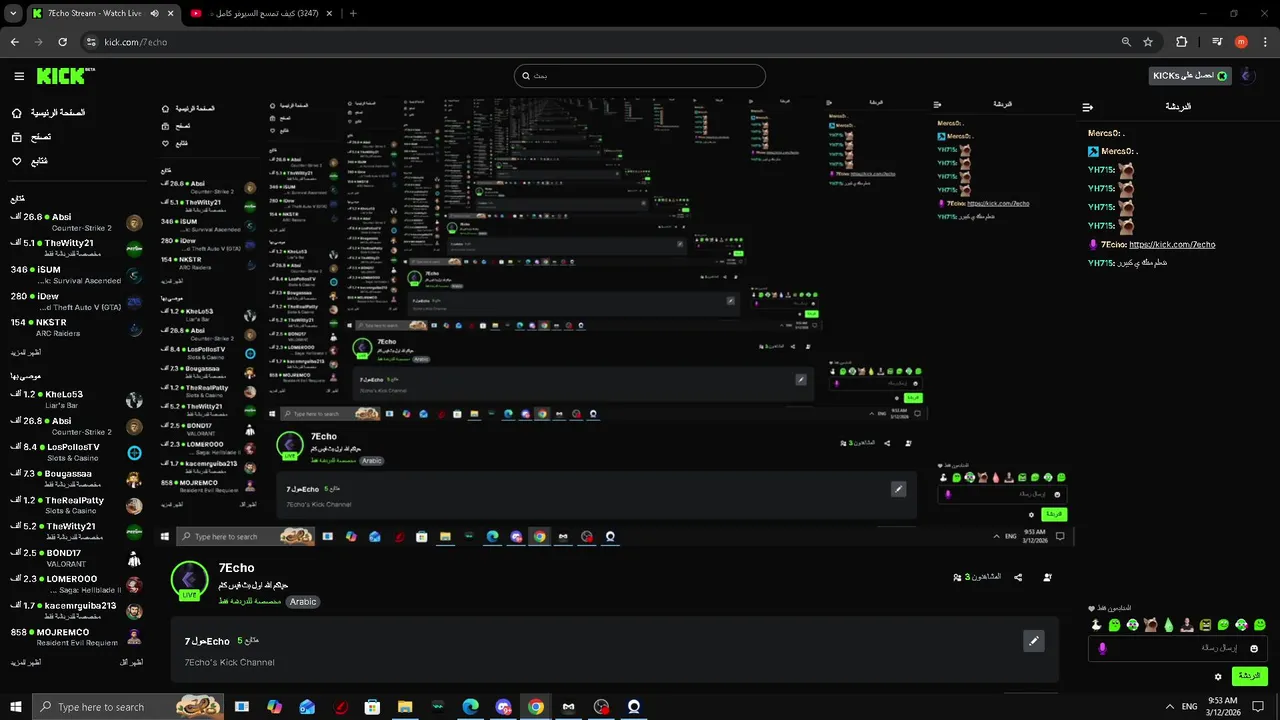
Task: Collapse the chat panel arrow icon
Action: (1088, 107)
